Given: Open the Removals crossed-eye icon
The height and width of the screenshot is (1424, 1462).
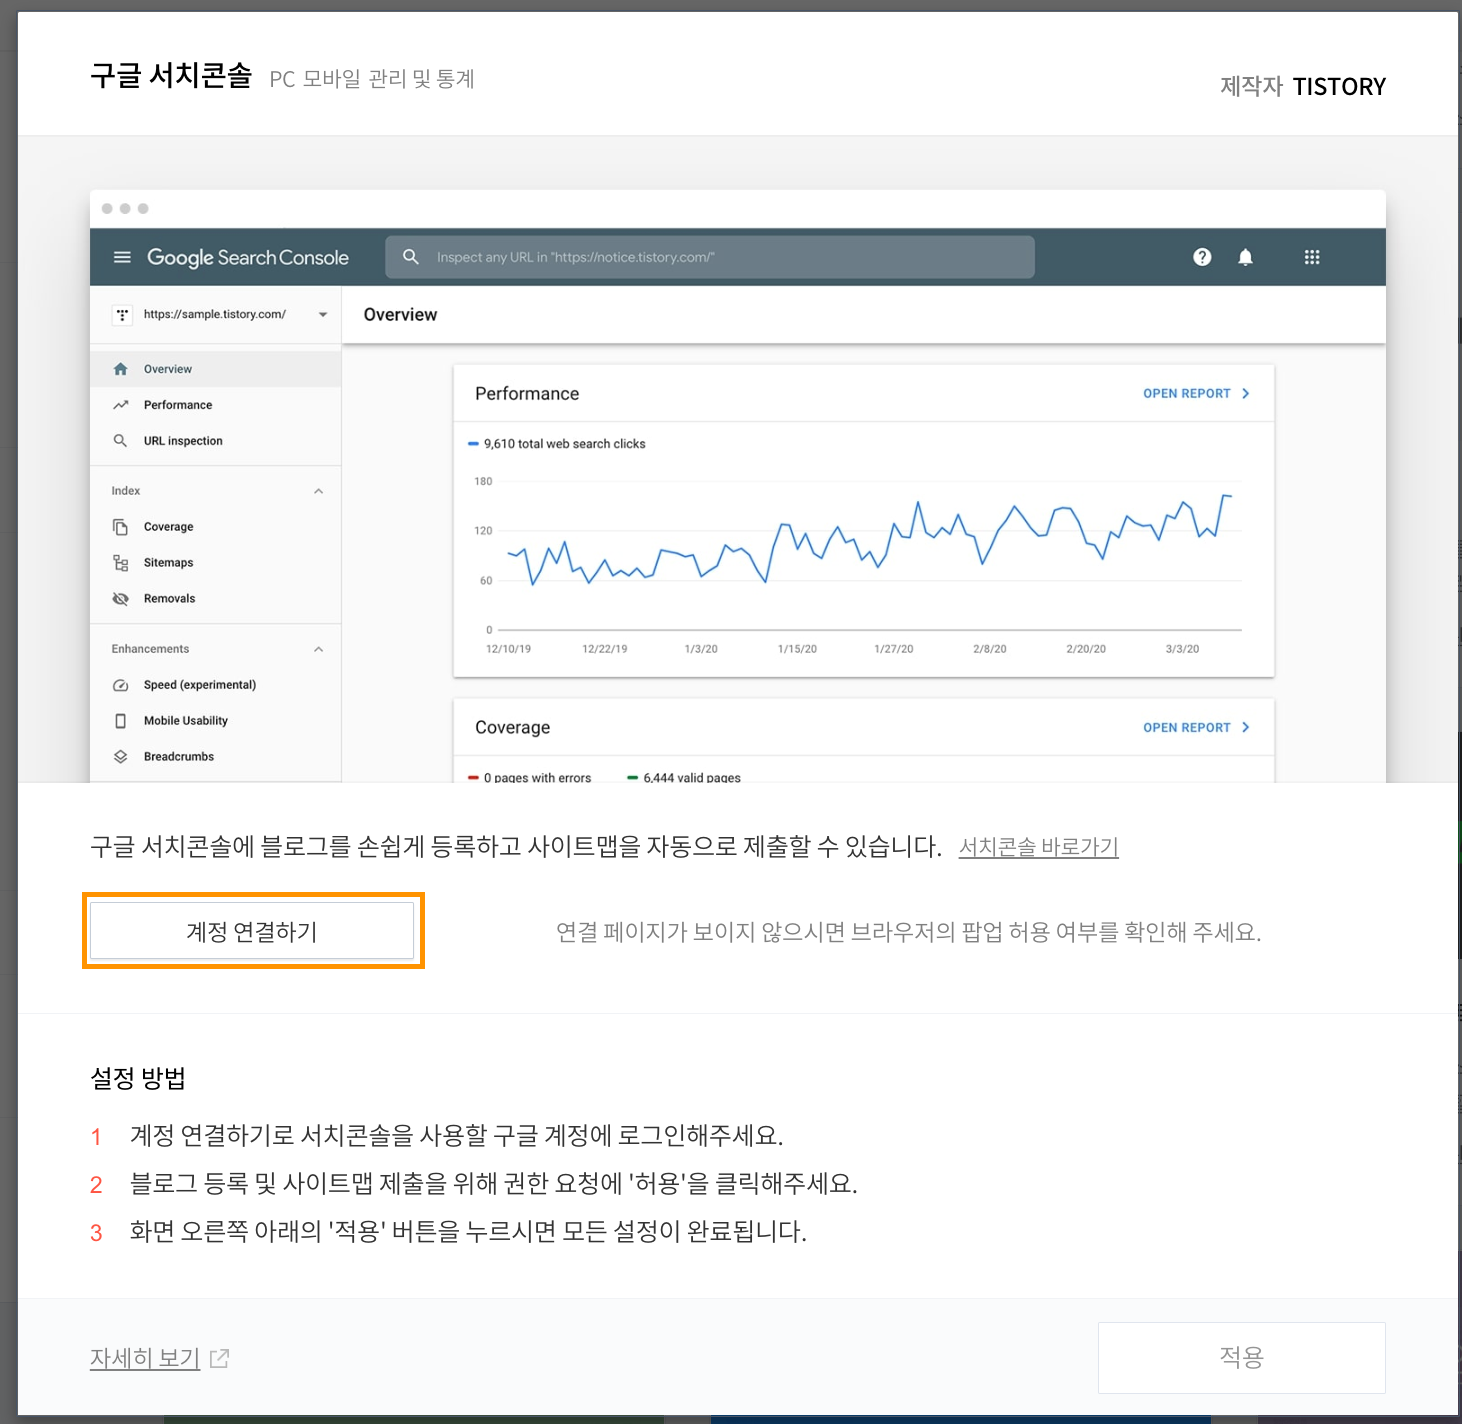Looking at the screenshot, I should (x=120, y=599).
